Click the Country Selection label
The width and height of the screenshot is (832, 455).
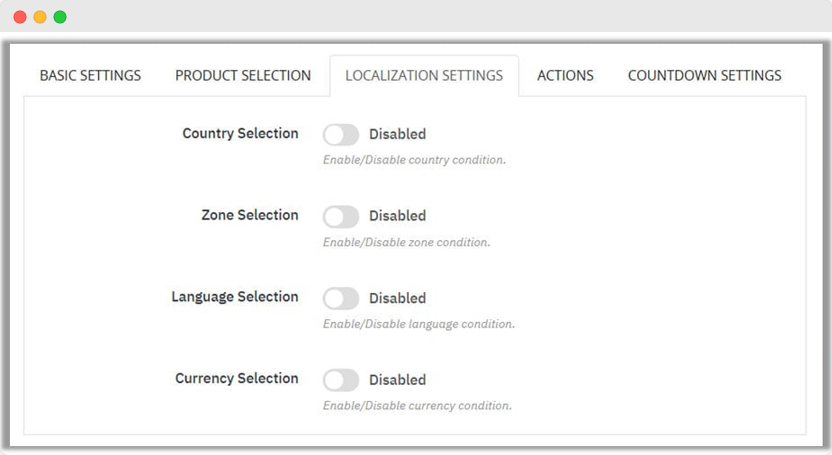240,134
